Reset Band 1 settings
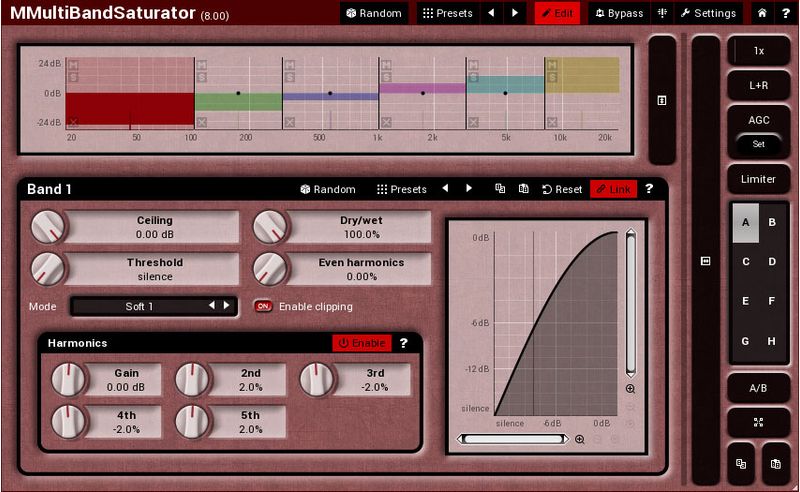800x492 pixels. 562,189
